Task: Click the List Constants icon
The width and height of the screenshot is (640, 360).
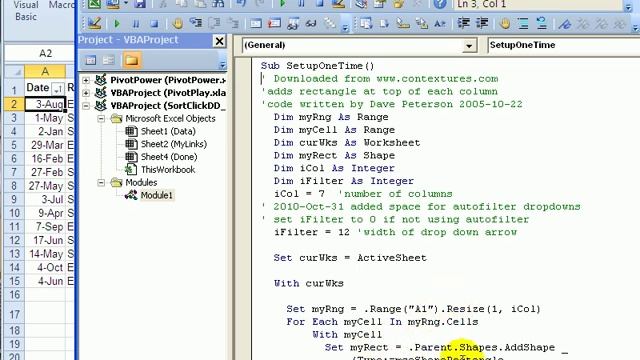Action: [384, 23]
